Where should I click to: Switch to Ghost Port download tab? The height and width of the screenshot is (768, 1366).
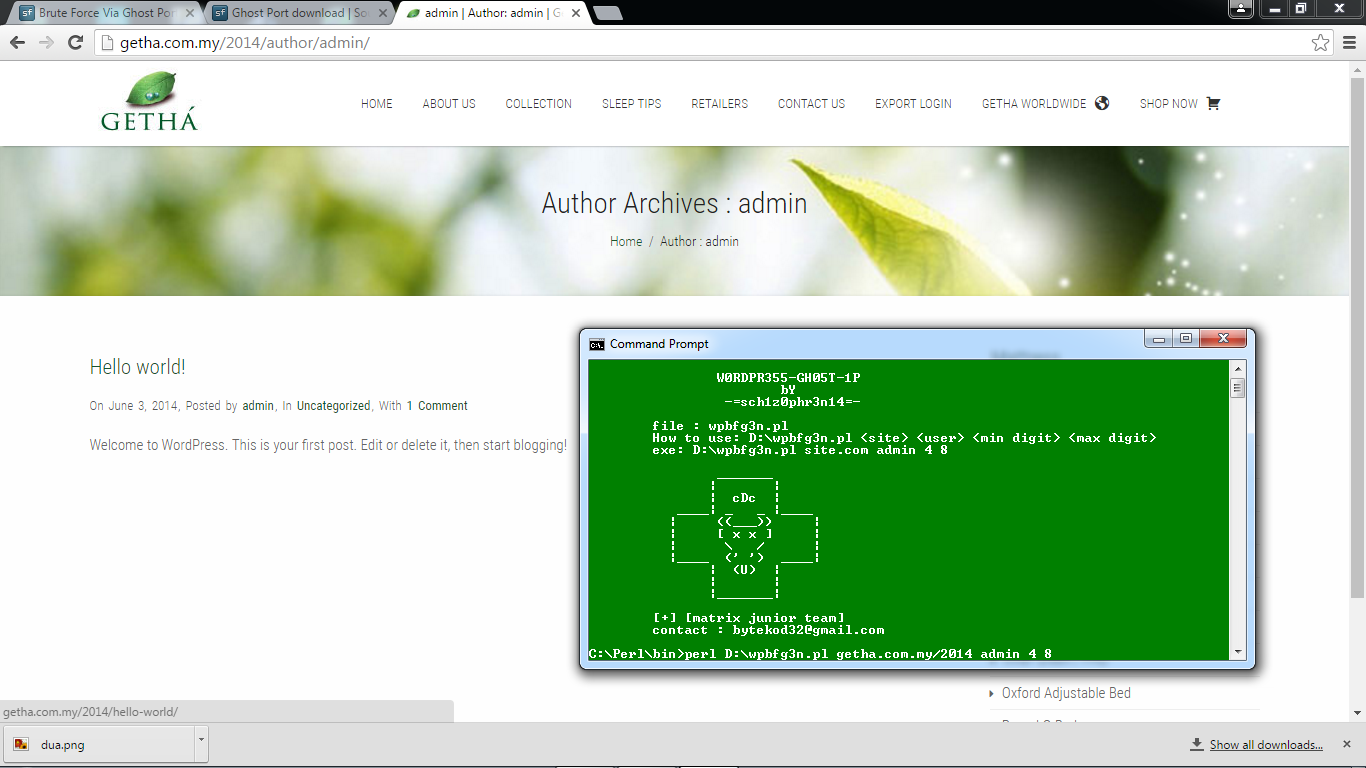298,13
